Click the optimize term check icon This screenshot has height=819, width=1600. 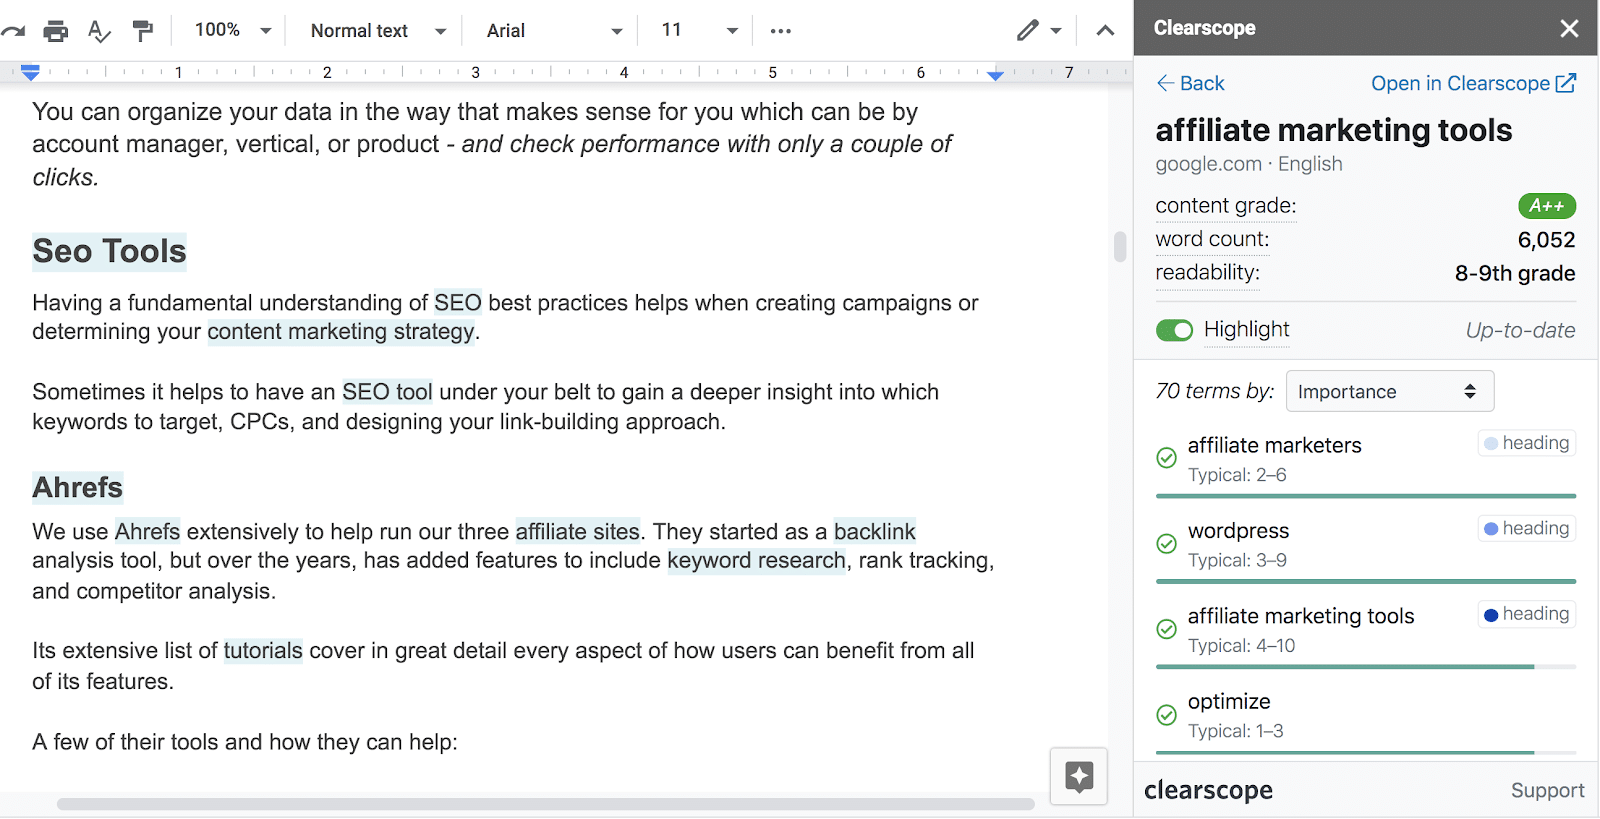[1166, 715]
